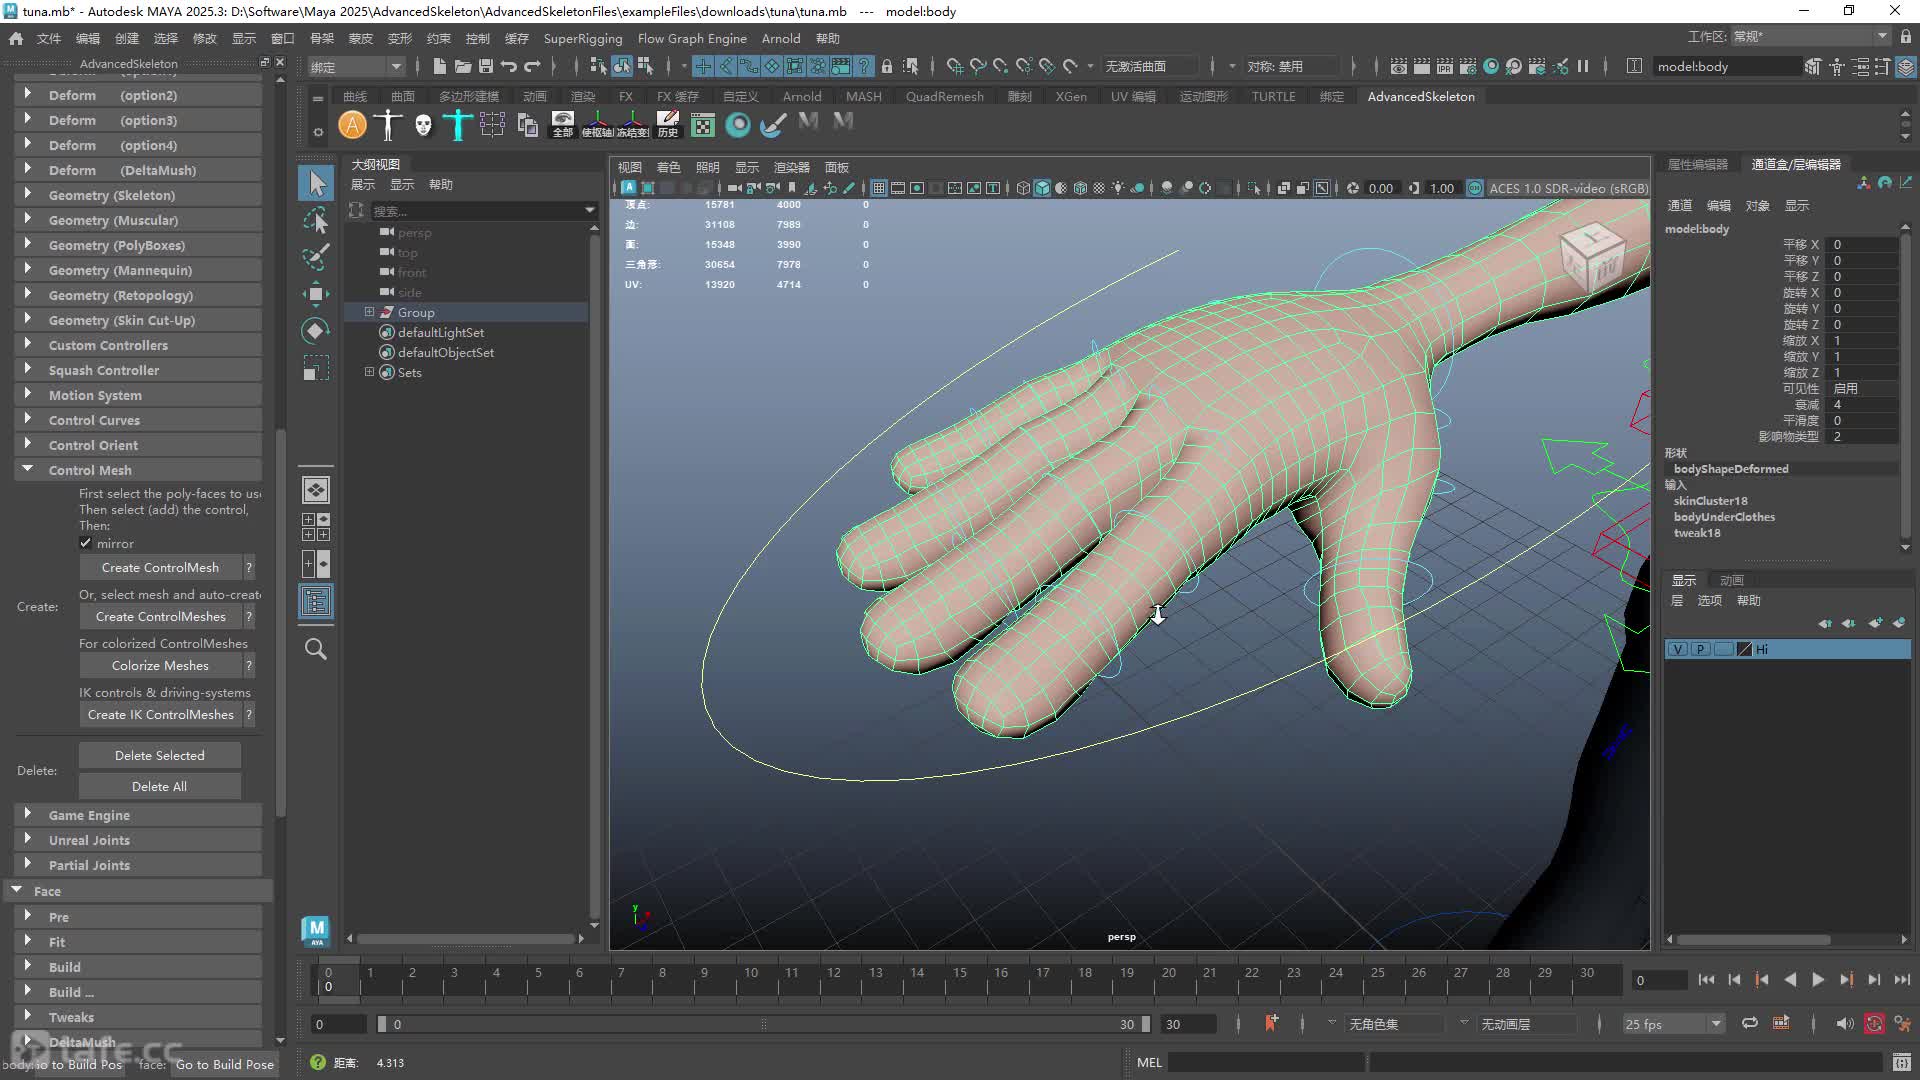The image size is (1920, 1080).
Task: Toggle the P playback box of Hi layer
Action: (1700, 649)
